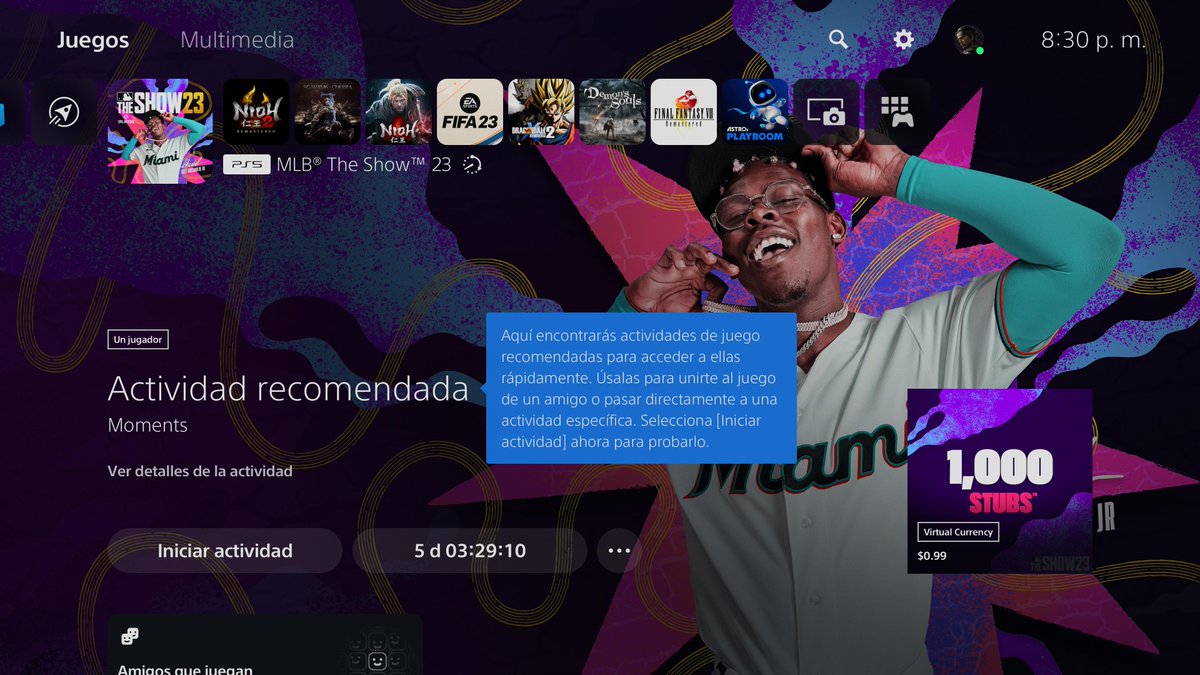
Task: Select the Final Fantasy VIII Remastered tile
Action: click(684, 112)
